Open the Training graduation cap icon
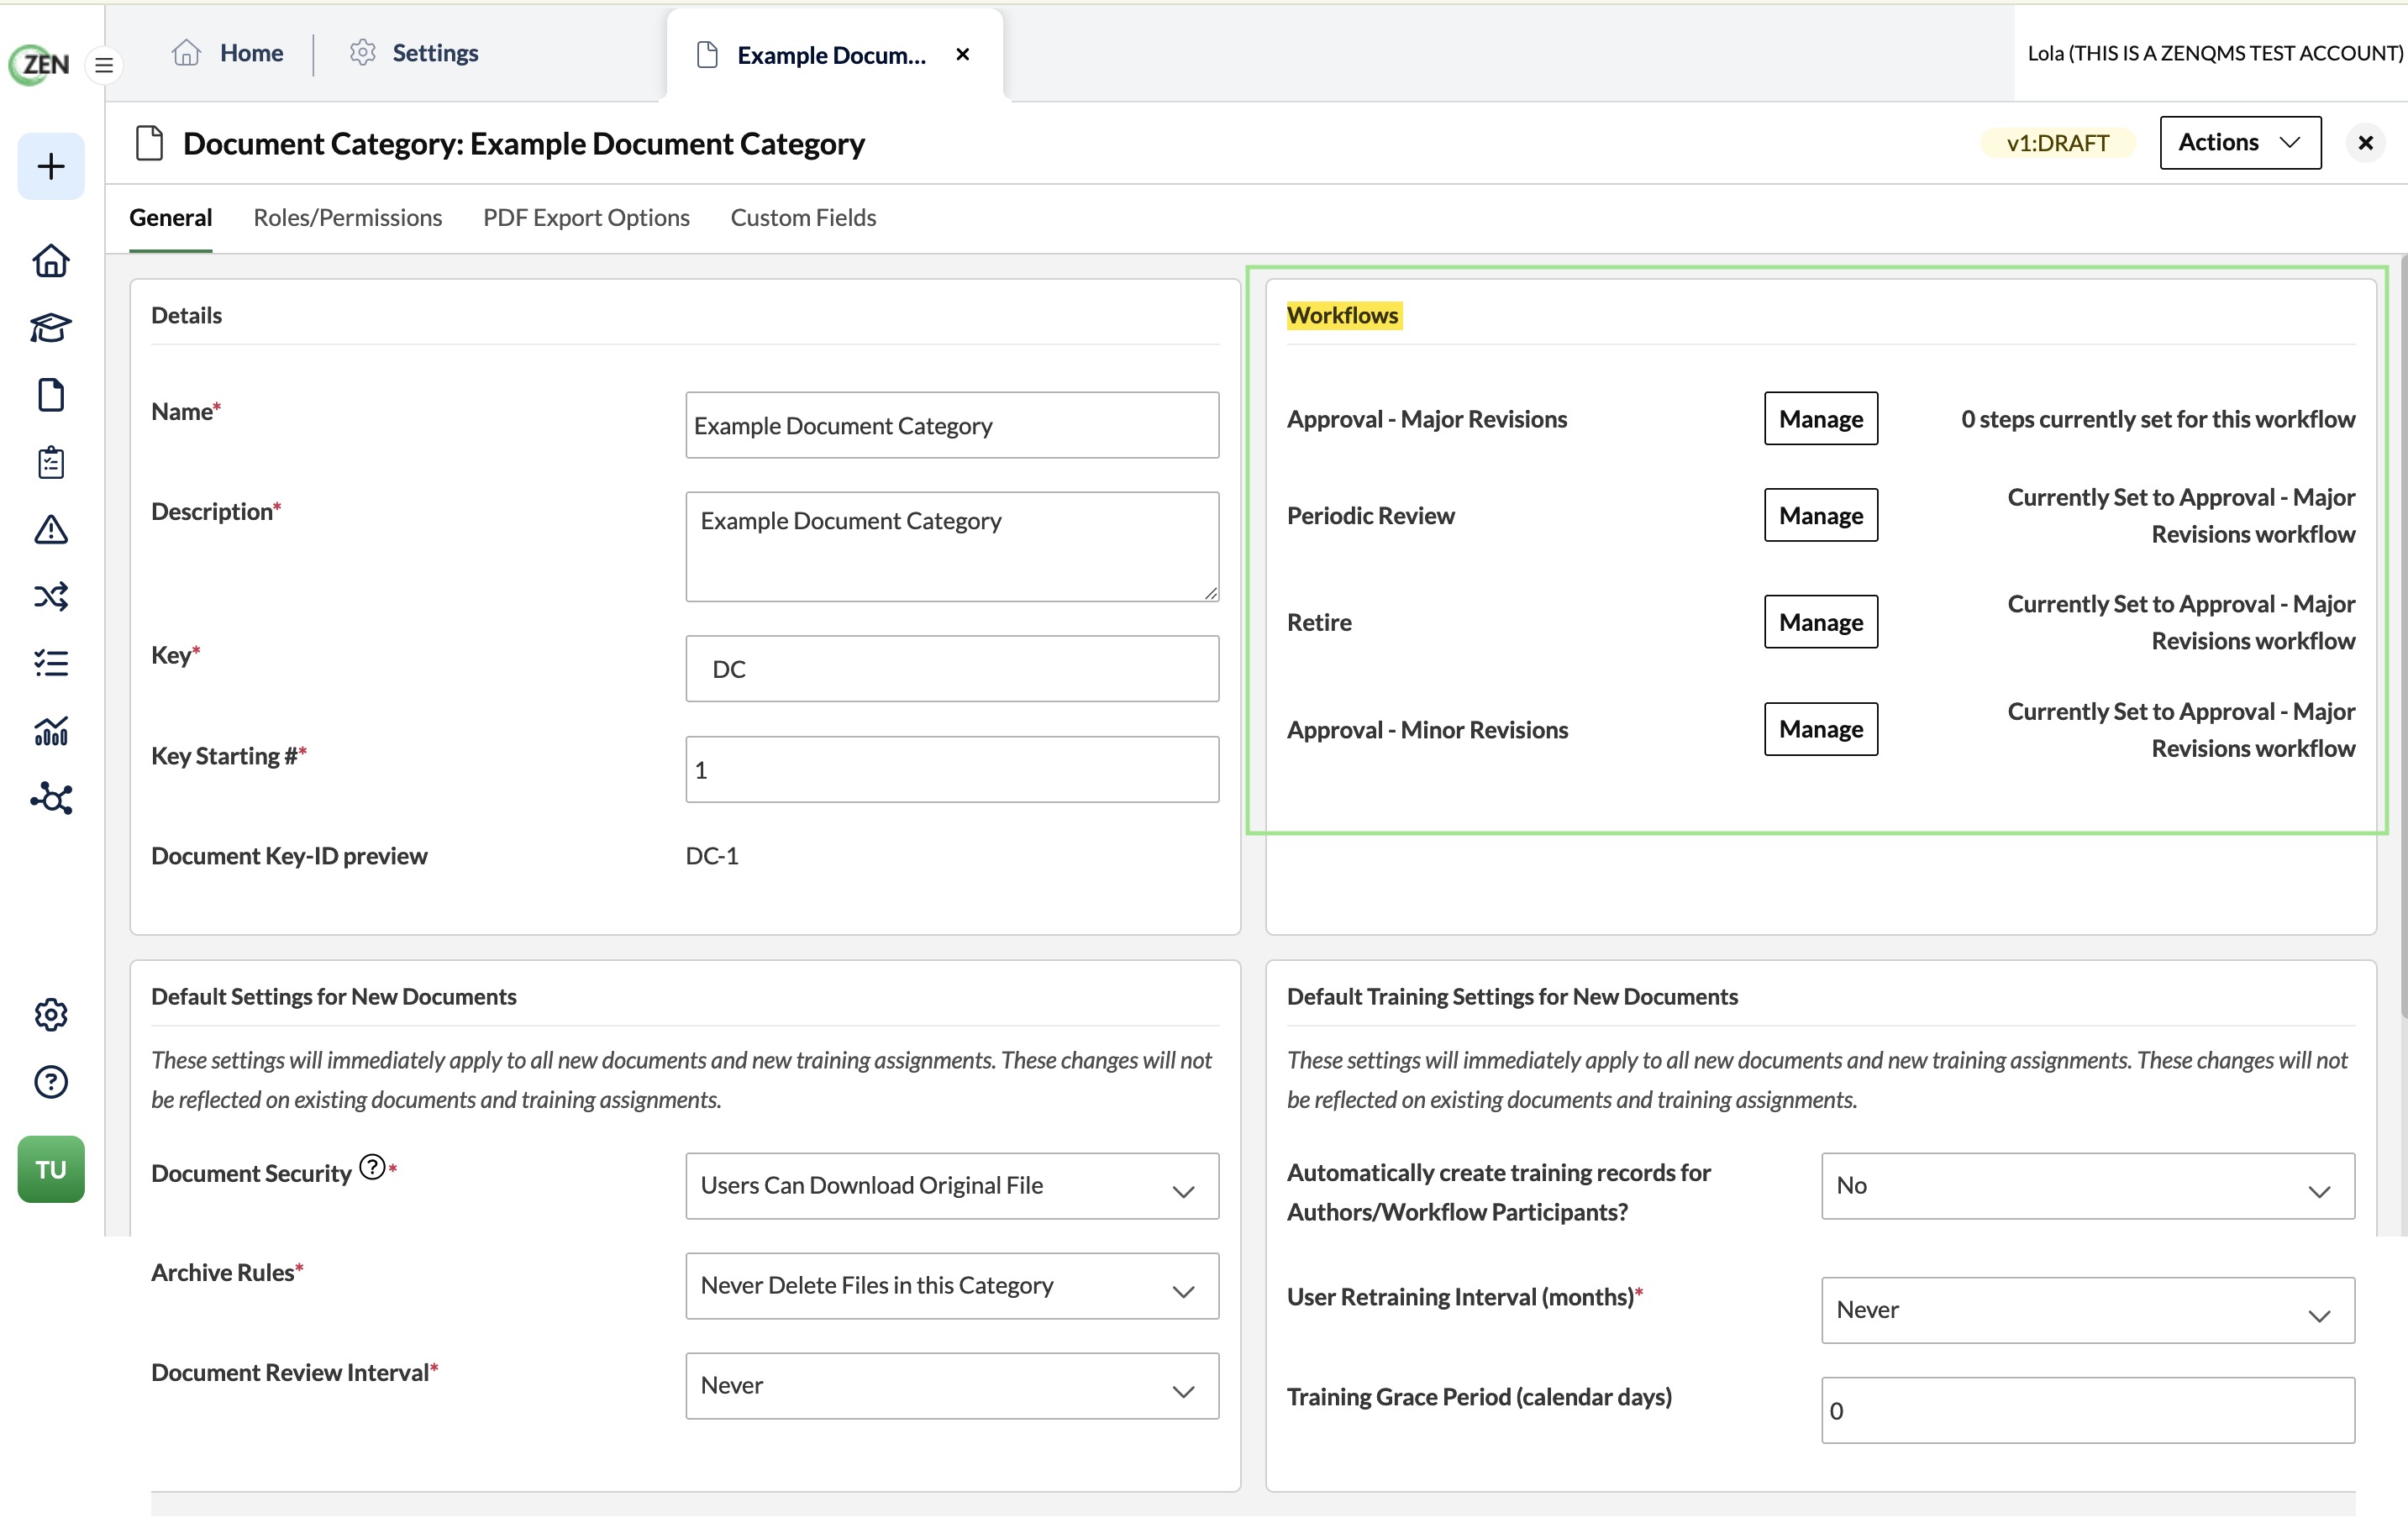Image resolution: width=2408 pixels, height=1528 pixels. [x=51, y=328]
